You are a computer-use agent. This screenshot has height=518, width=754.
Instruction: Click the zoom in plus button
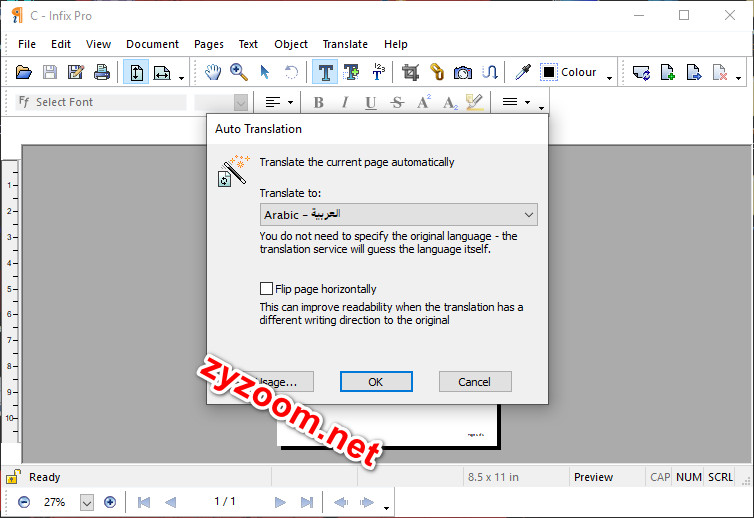point(110,502)
